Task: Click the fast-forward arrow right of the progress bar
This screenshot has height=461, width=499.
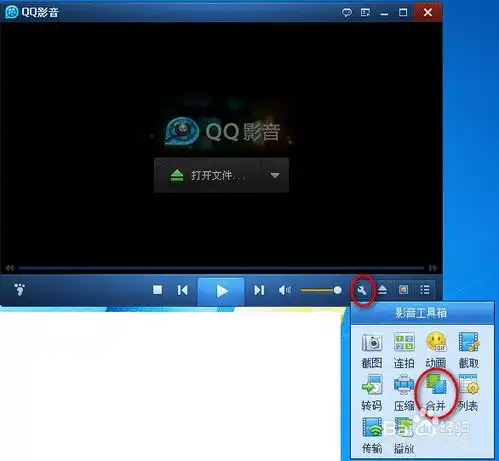Action: pos(433,268)
